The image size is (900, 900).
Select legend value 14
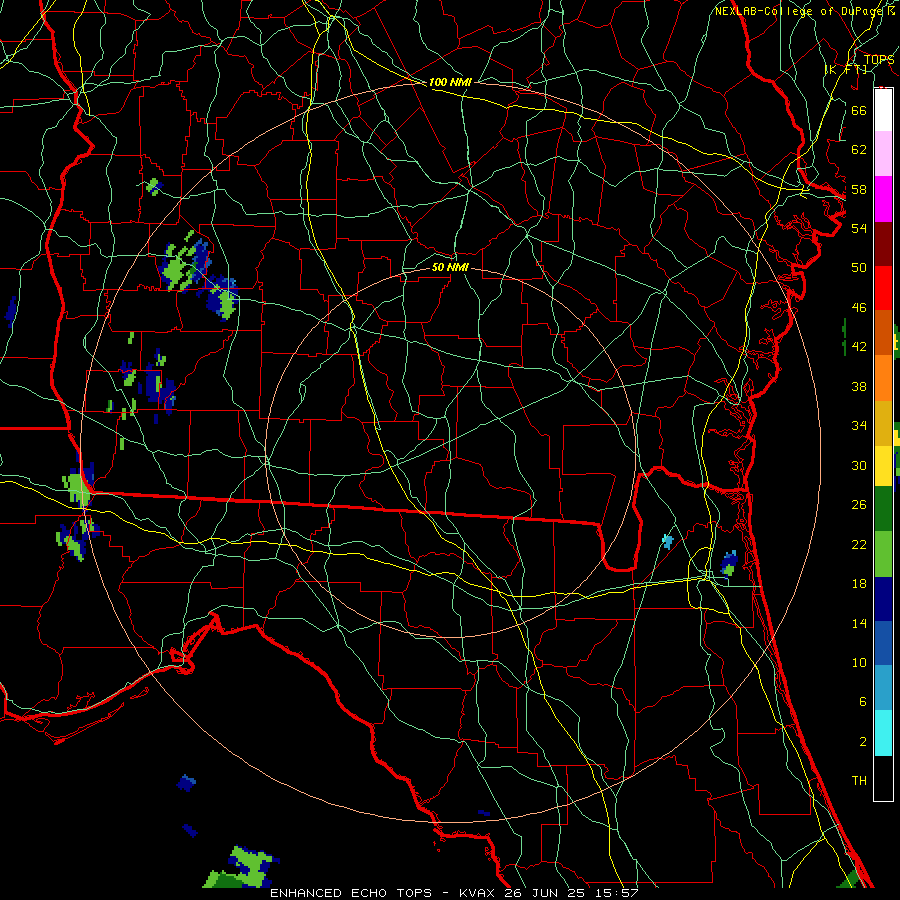coord(859,623)
